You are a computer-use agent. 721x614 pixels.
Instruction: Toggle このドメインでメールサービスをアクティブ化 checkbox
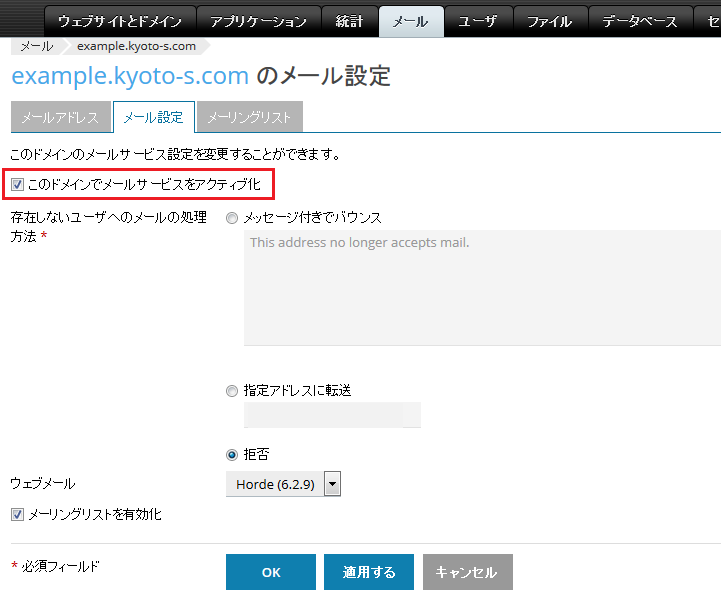point(17,184)
